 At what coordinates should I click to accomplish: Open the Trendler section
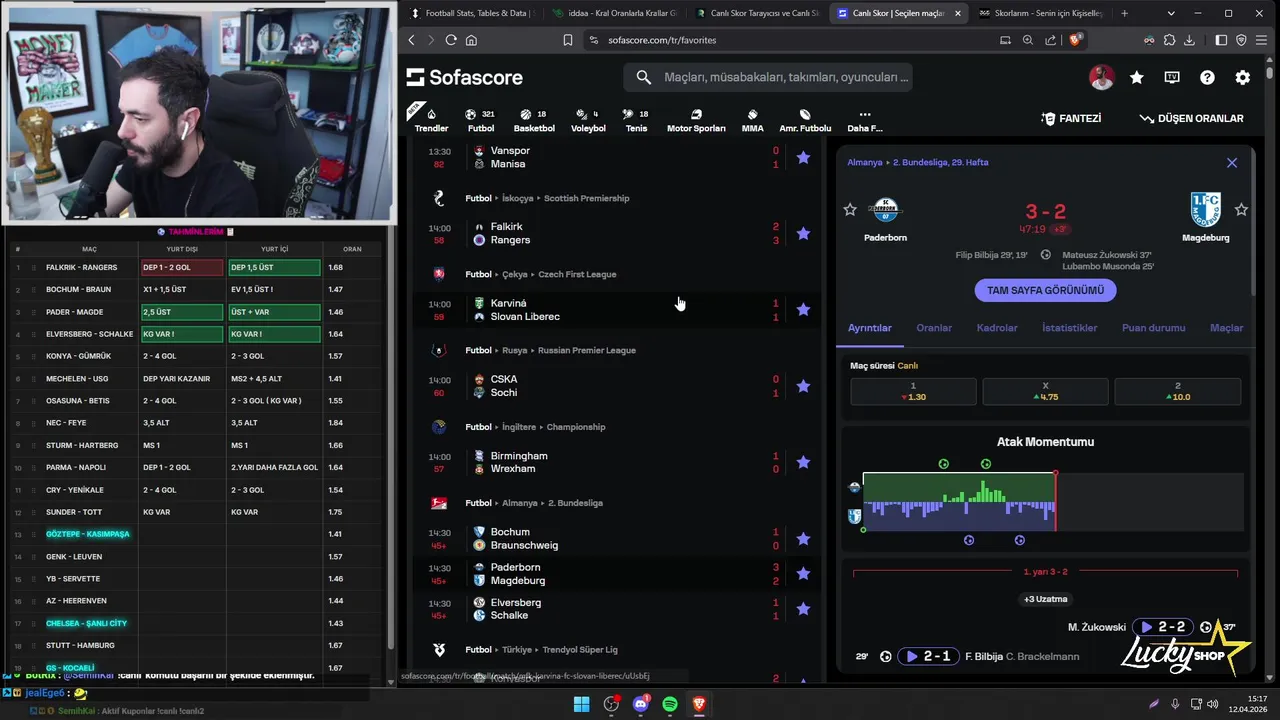pos(431,120)
